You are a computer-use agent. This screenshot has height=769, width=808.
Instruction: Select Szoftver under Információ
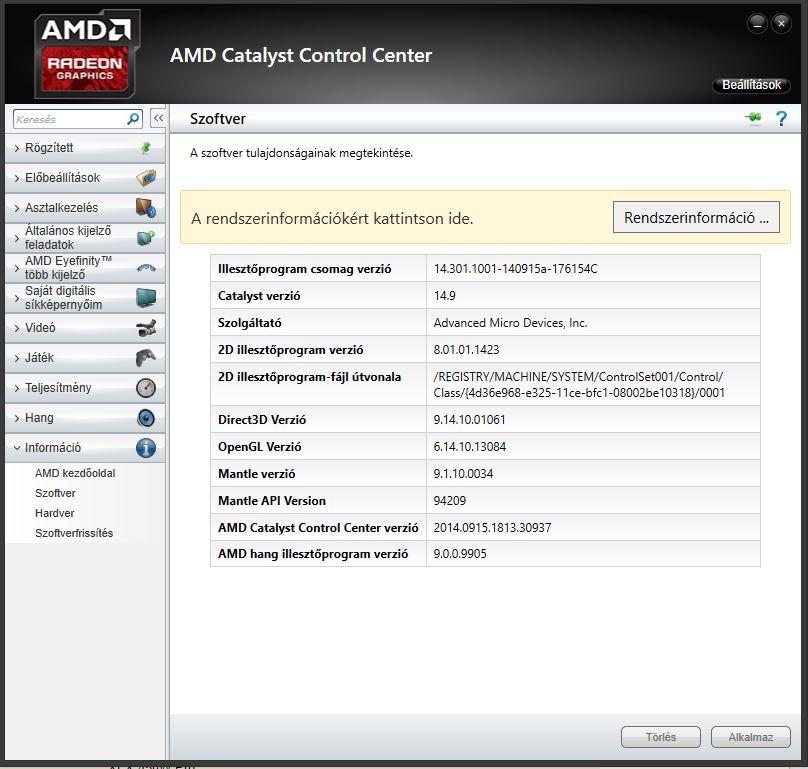coord(55,493)
